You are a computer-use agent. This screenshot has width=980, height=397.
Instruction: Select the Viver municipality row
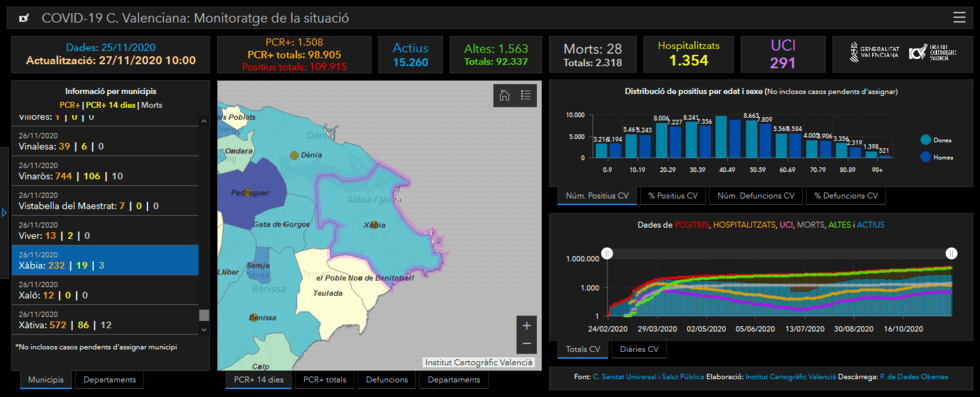105,231
